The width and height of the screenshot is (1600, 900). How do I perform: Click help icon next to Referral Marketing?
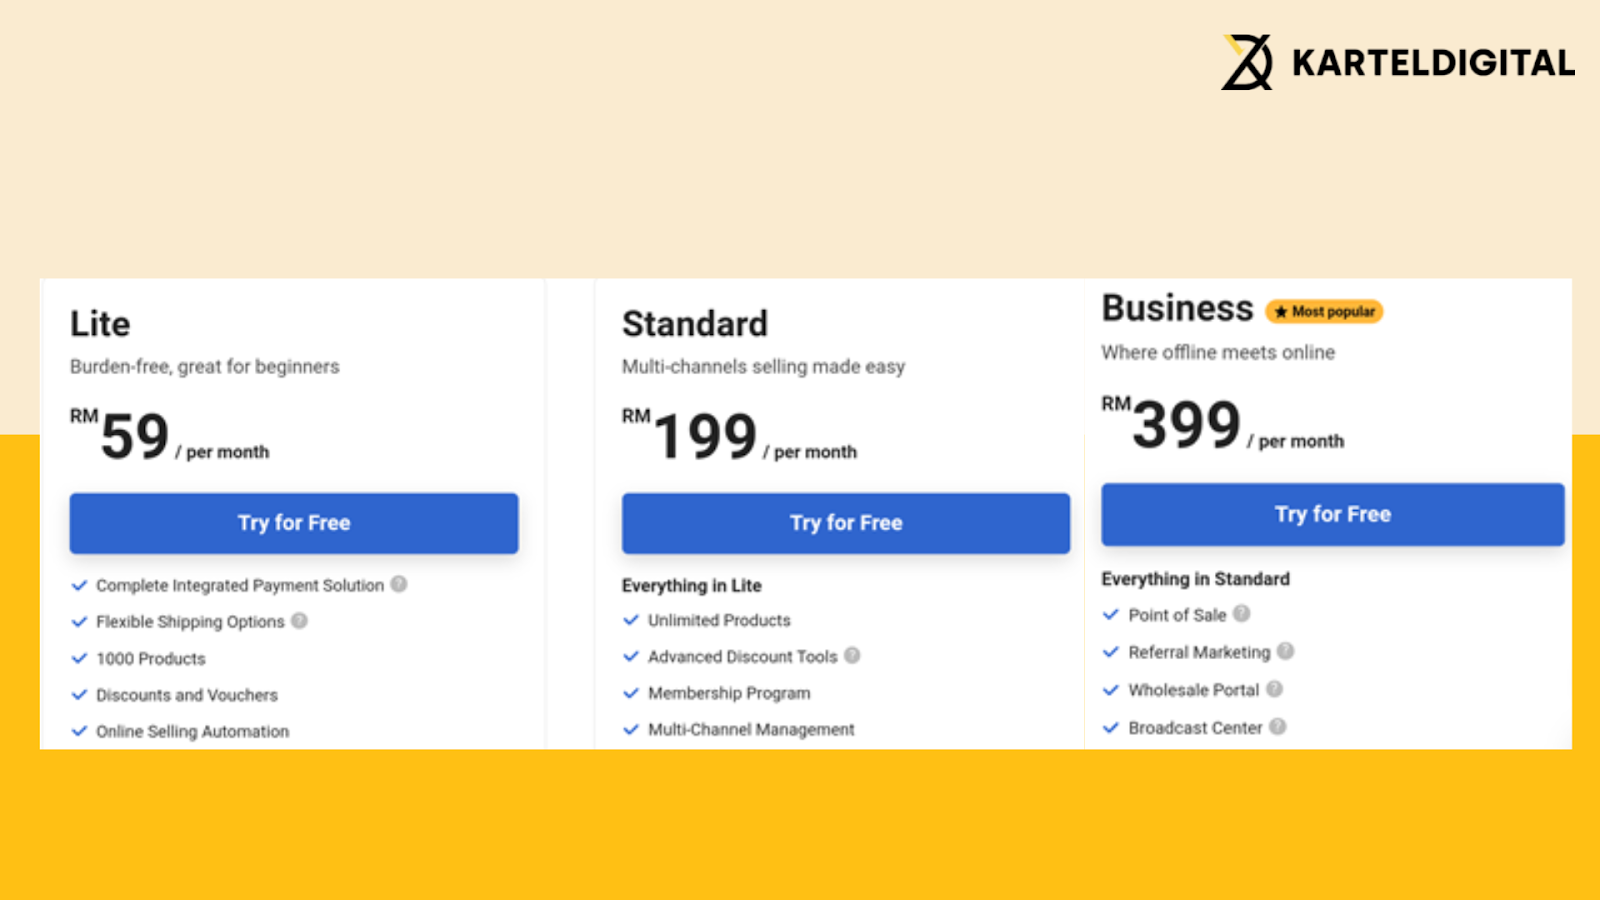click(1285, 651)
